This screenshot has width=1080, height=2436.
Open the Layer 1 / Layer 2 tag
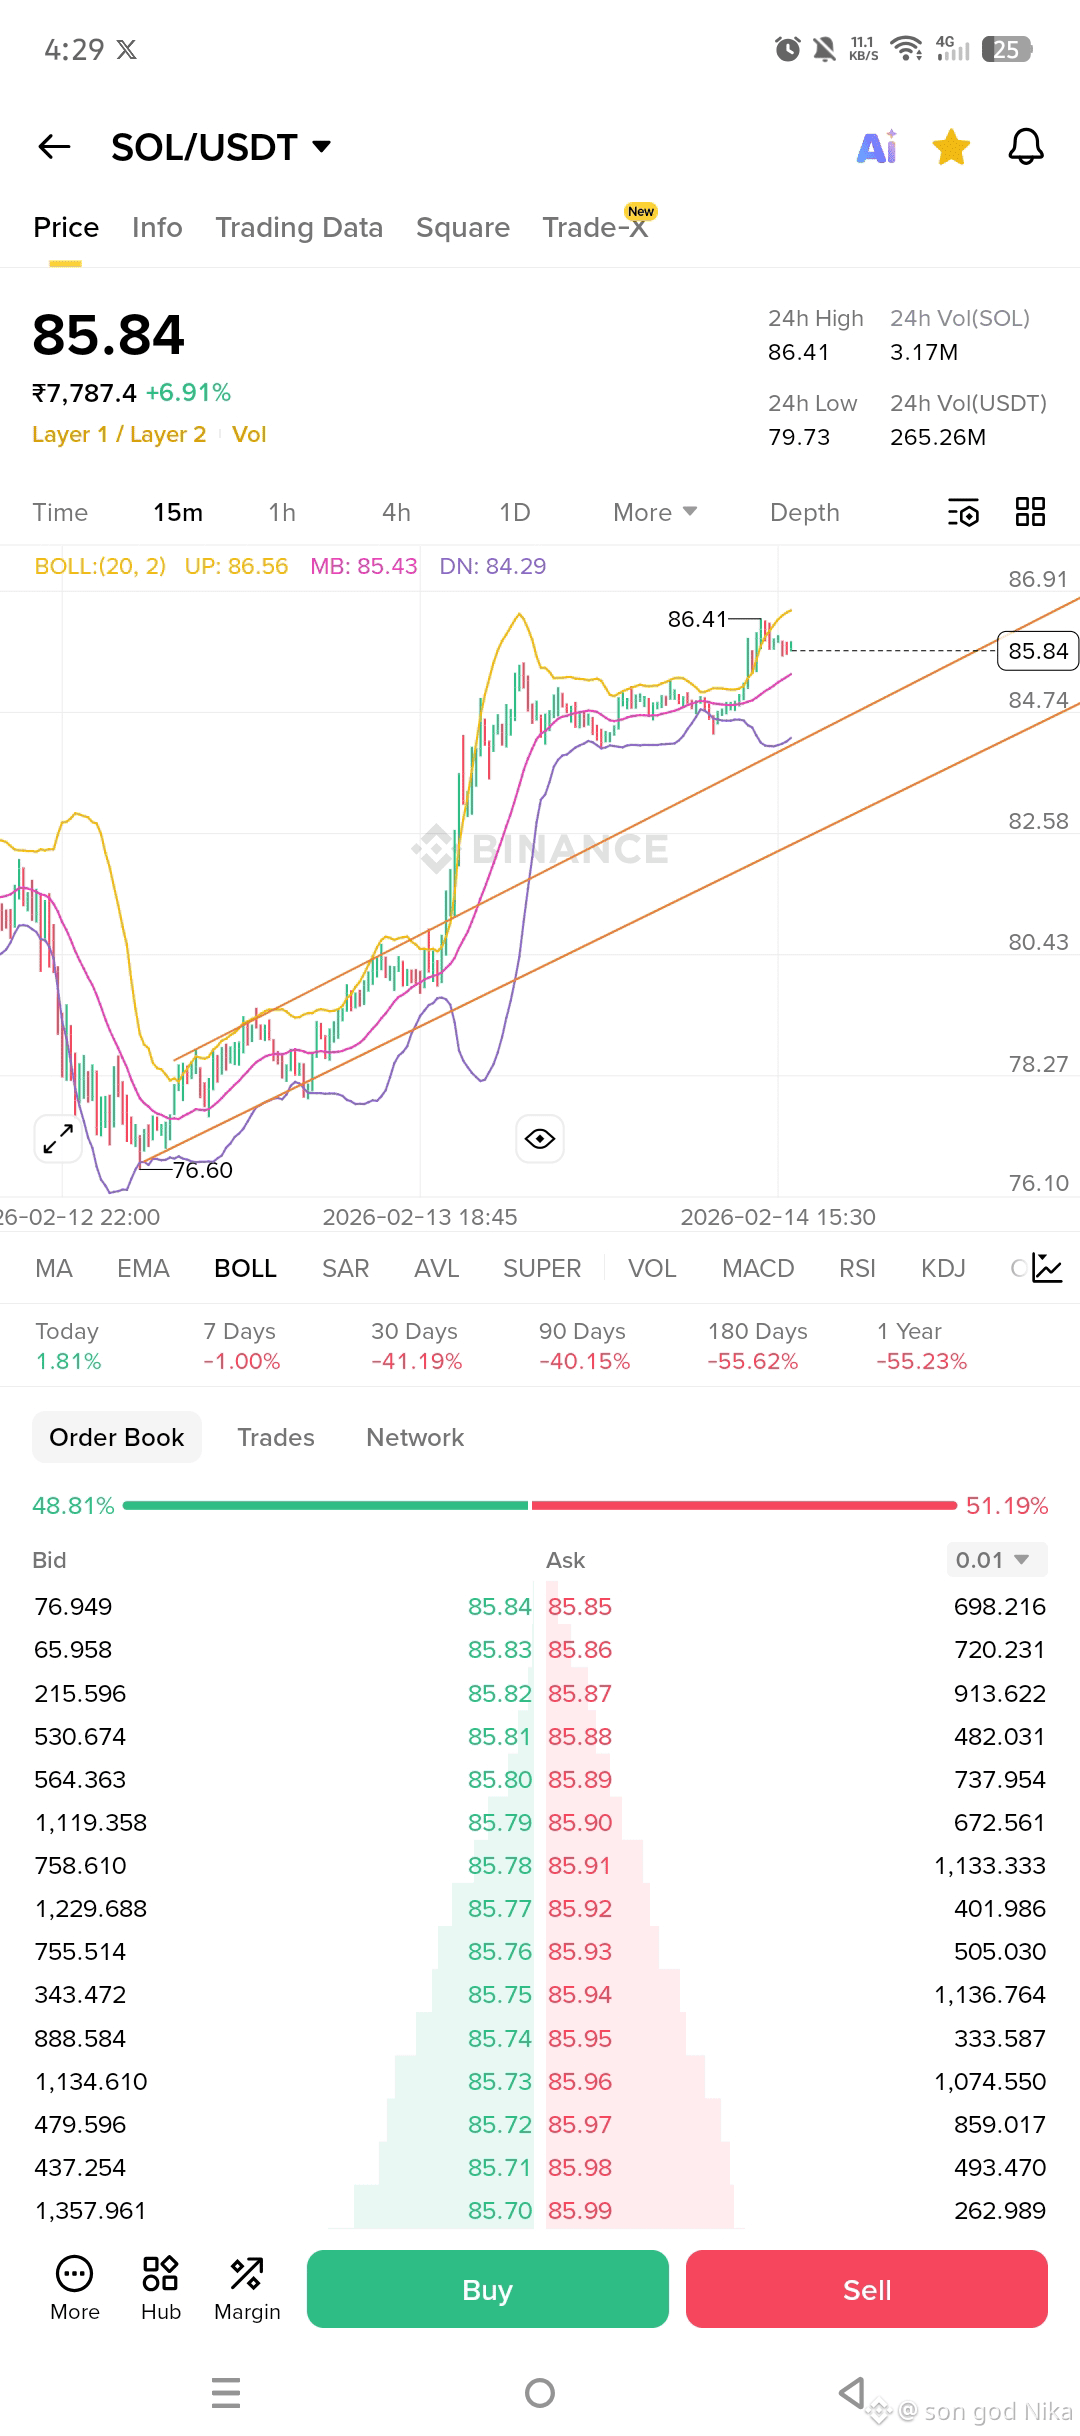119,434
